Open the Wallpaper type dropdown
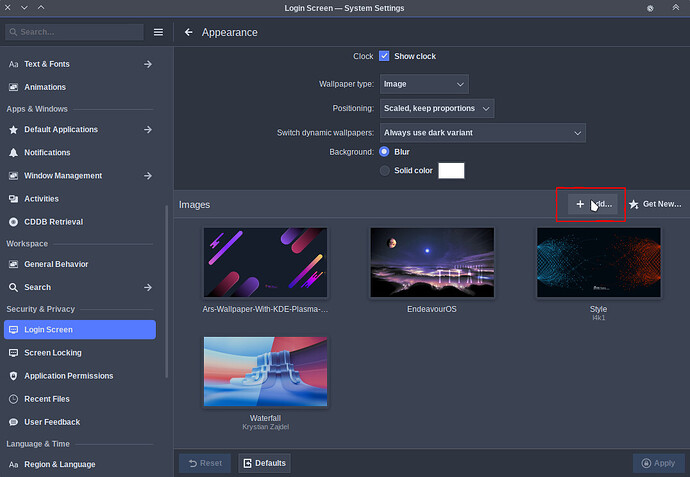This screenshot has height=477, width=690. pos(424,84)
